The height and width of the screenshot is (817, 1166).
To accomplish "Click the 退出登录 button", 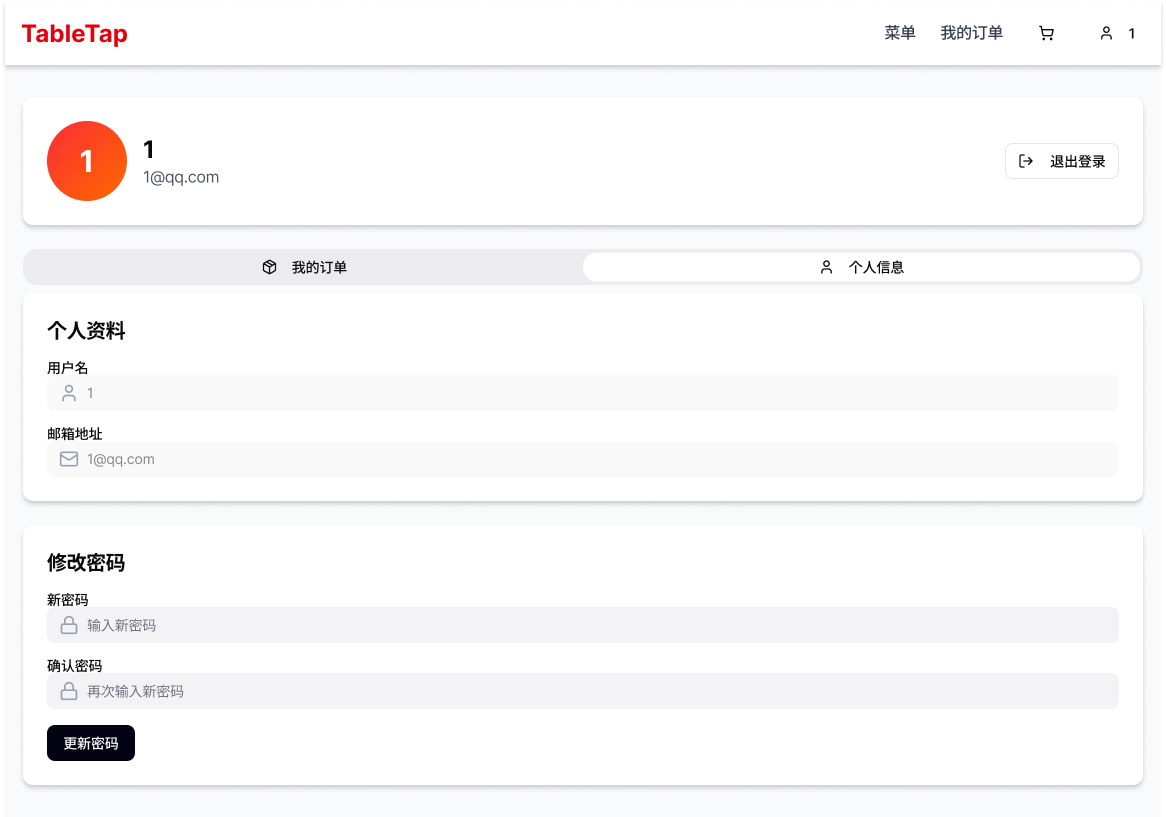I will click(1062, 161).
